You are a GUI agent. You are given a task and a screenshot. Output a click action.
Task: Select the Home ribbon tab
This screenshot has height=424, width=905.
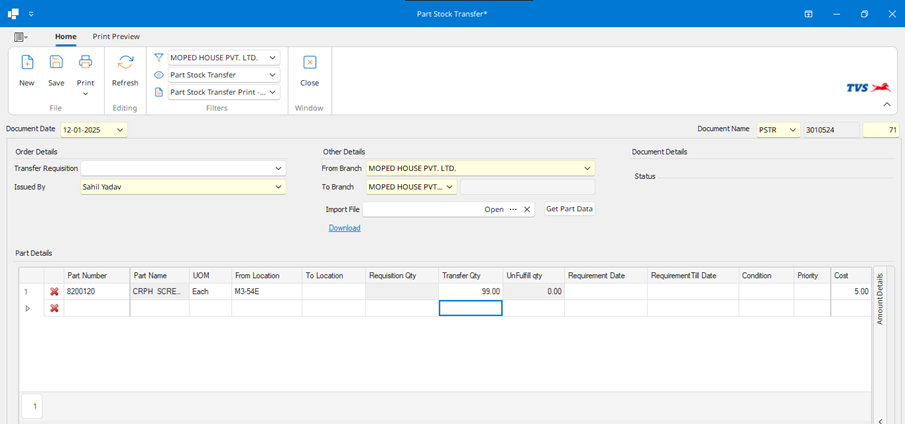pos(66,36)
